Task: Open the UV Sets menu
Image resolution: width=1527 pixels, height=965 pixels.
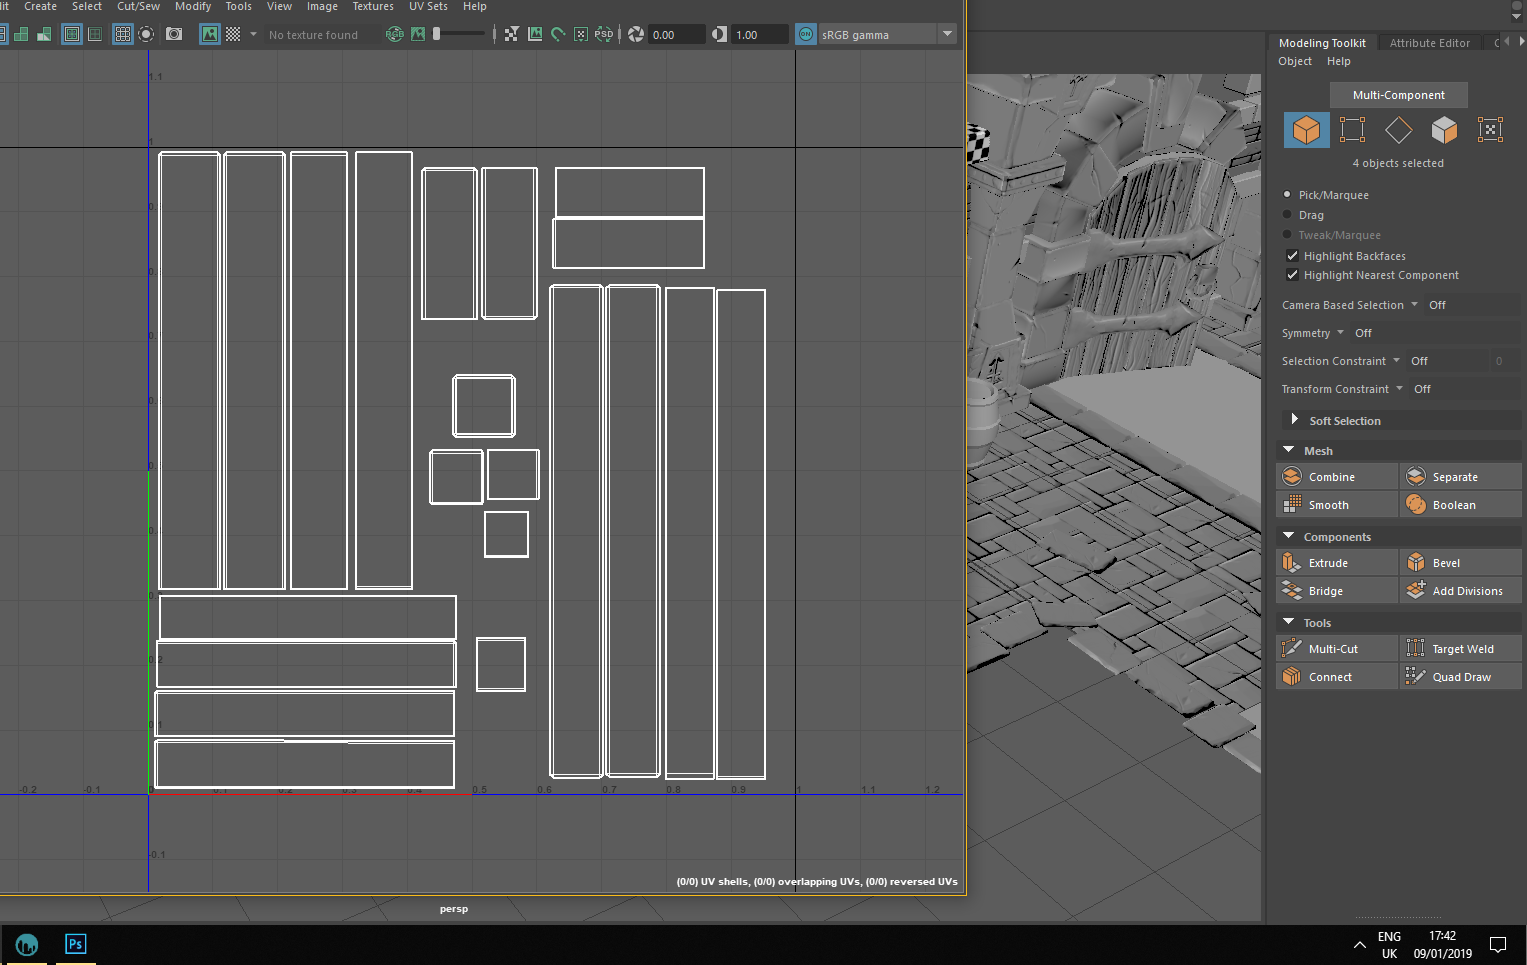Action: pyautogui.click(x=428, y=6)
